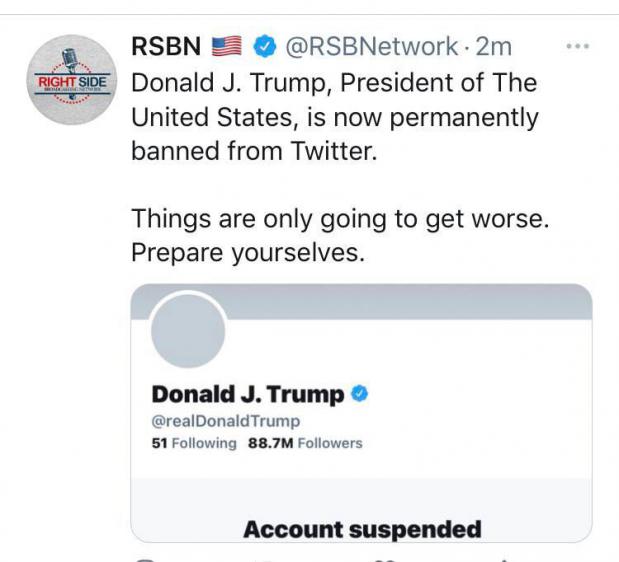Viewport: 619px width, 562px height.
Task: View the 51 Following list
Action: 193,442
